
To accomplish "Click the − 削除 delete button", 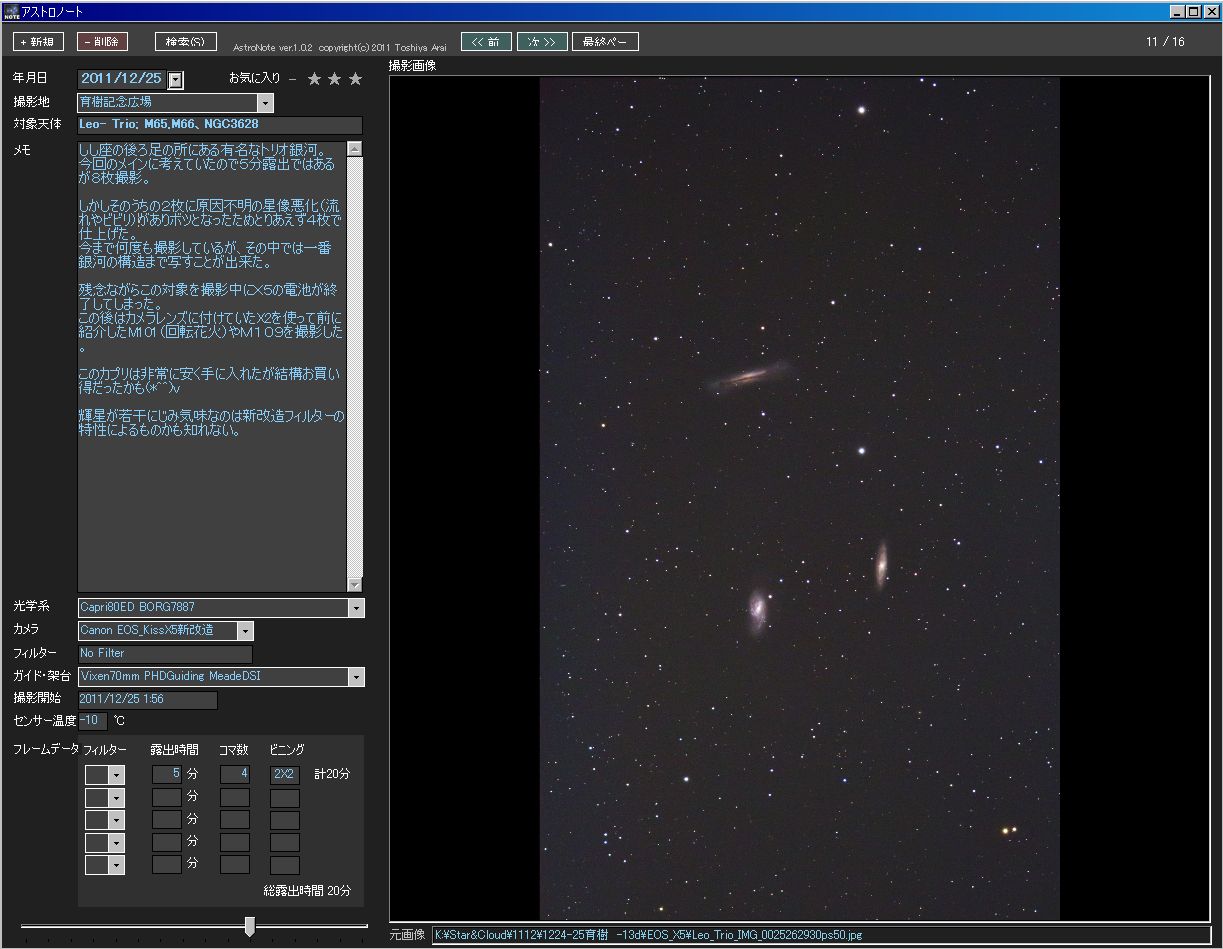I will (x=102, y=42).
